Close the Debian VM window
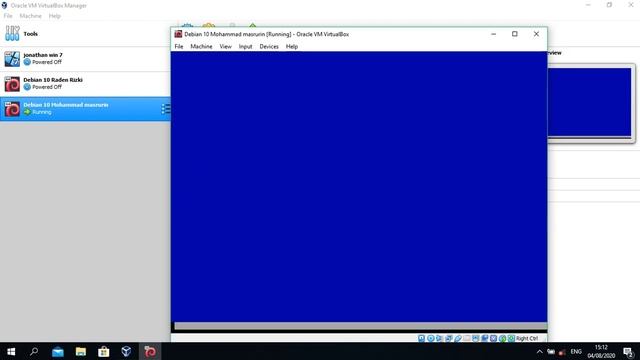Screen dimensions: 640x360 click(536, 34)
